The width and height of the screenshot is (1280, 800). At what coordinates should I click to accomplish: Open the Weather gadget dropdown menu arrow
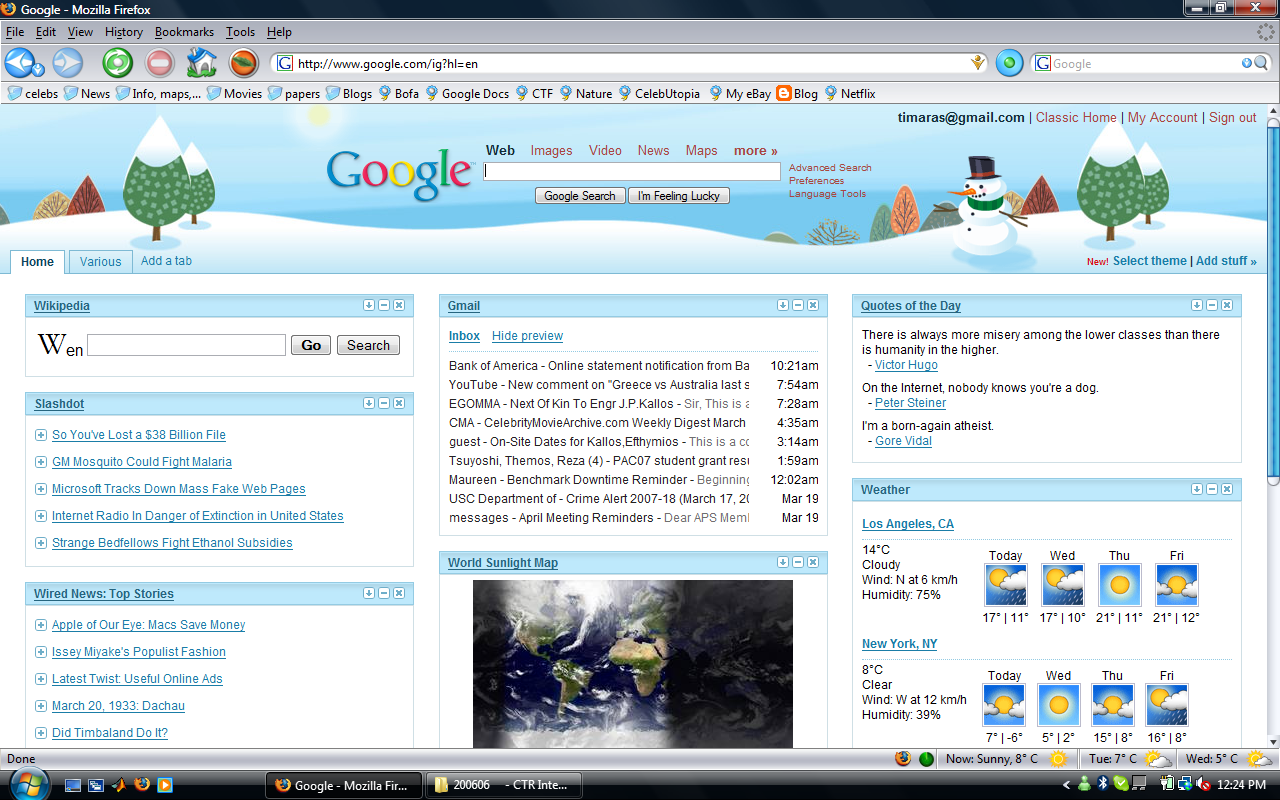pos(1197,489)
